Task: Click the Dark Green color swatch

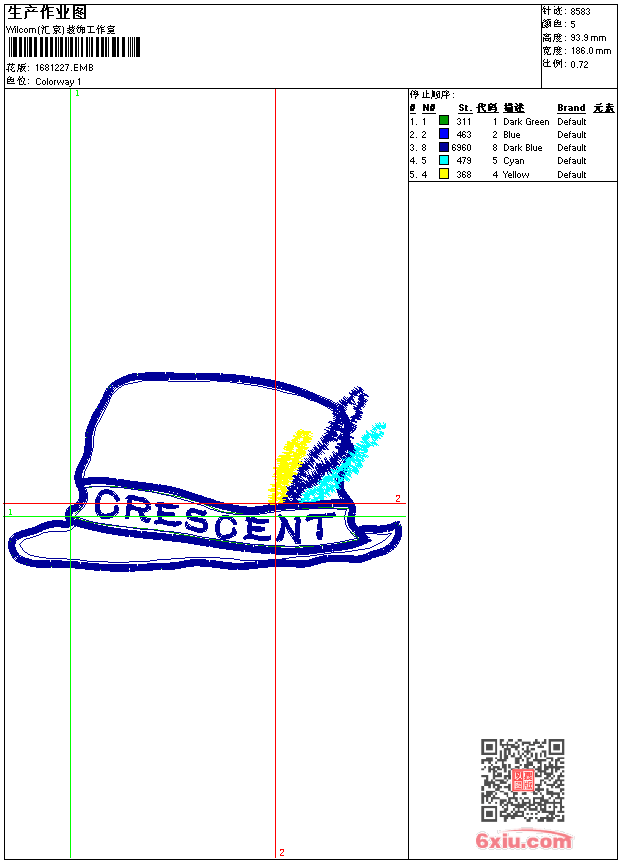Action: [x=444, y=121]
